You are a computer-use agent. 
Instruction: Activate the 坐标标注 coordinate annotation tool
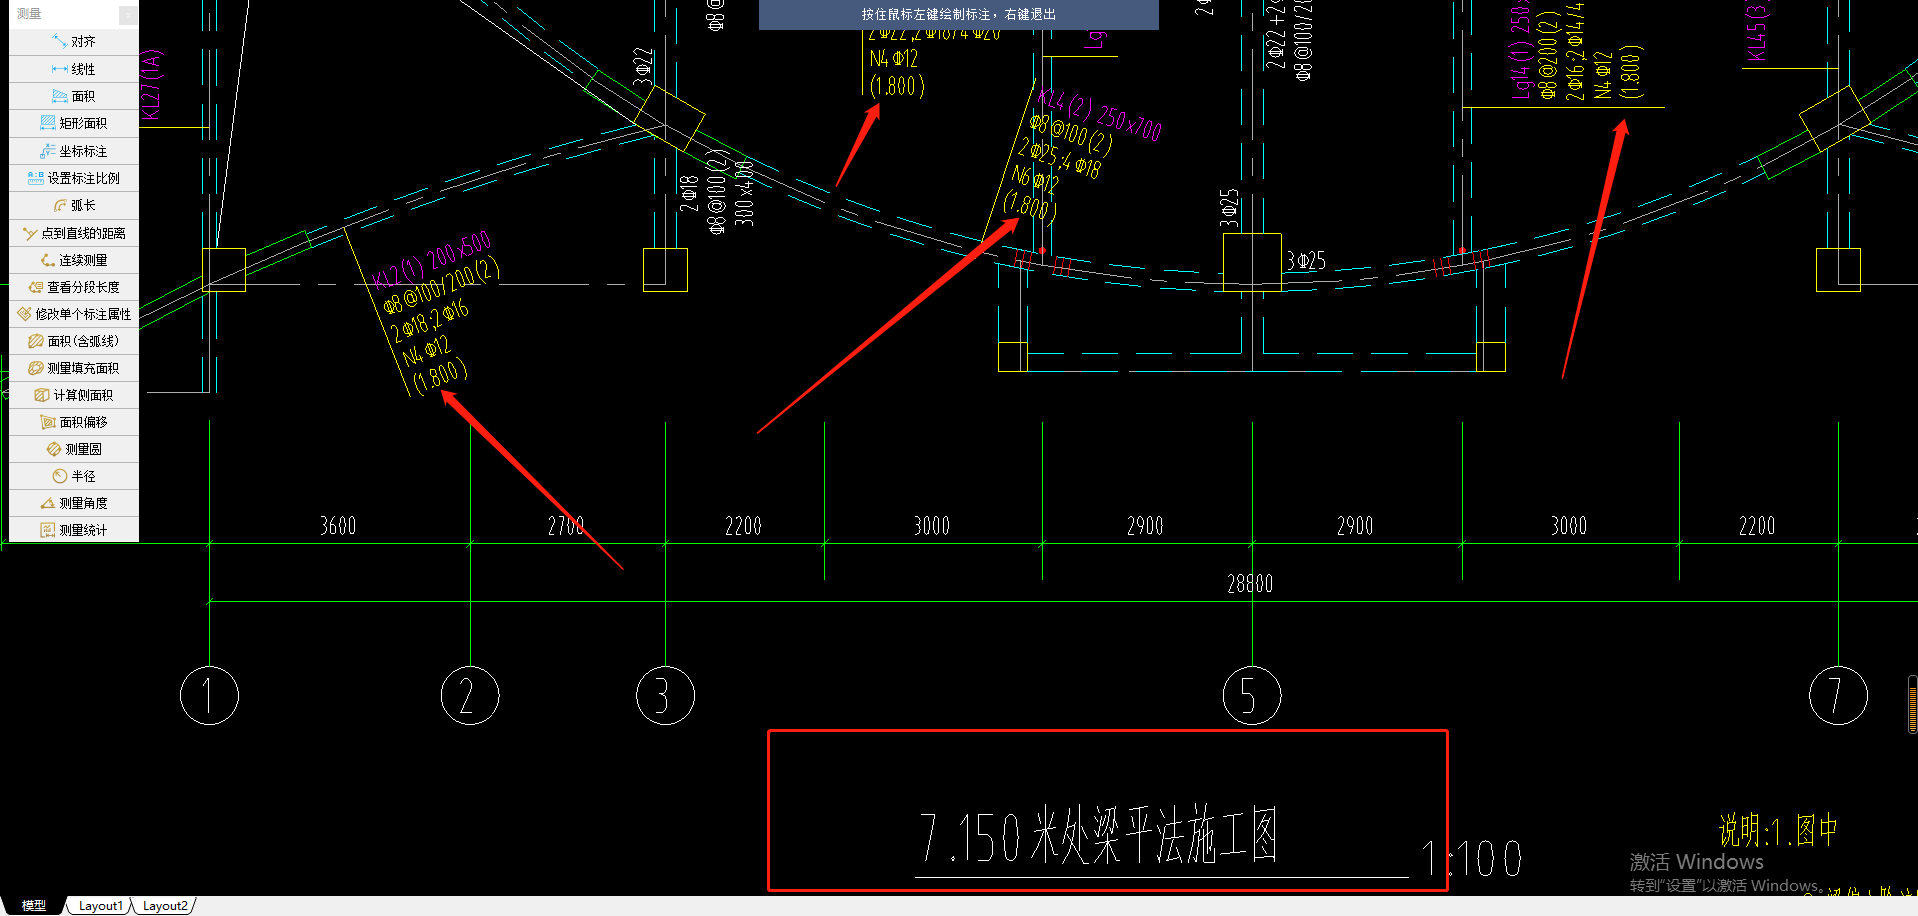[x=74, y=151]
